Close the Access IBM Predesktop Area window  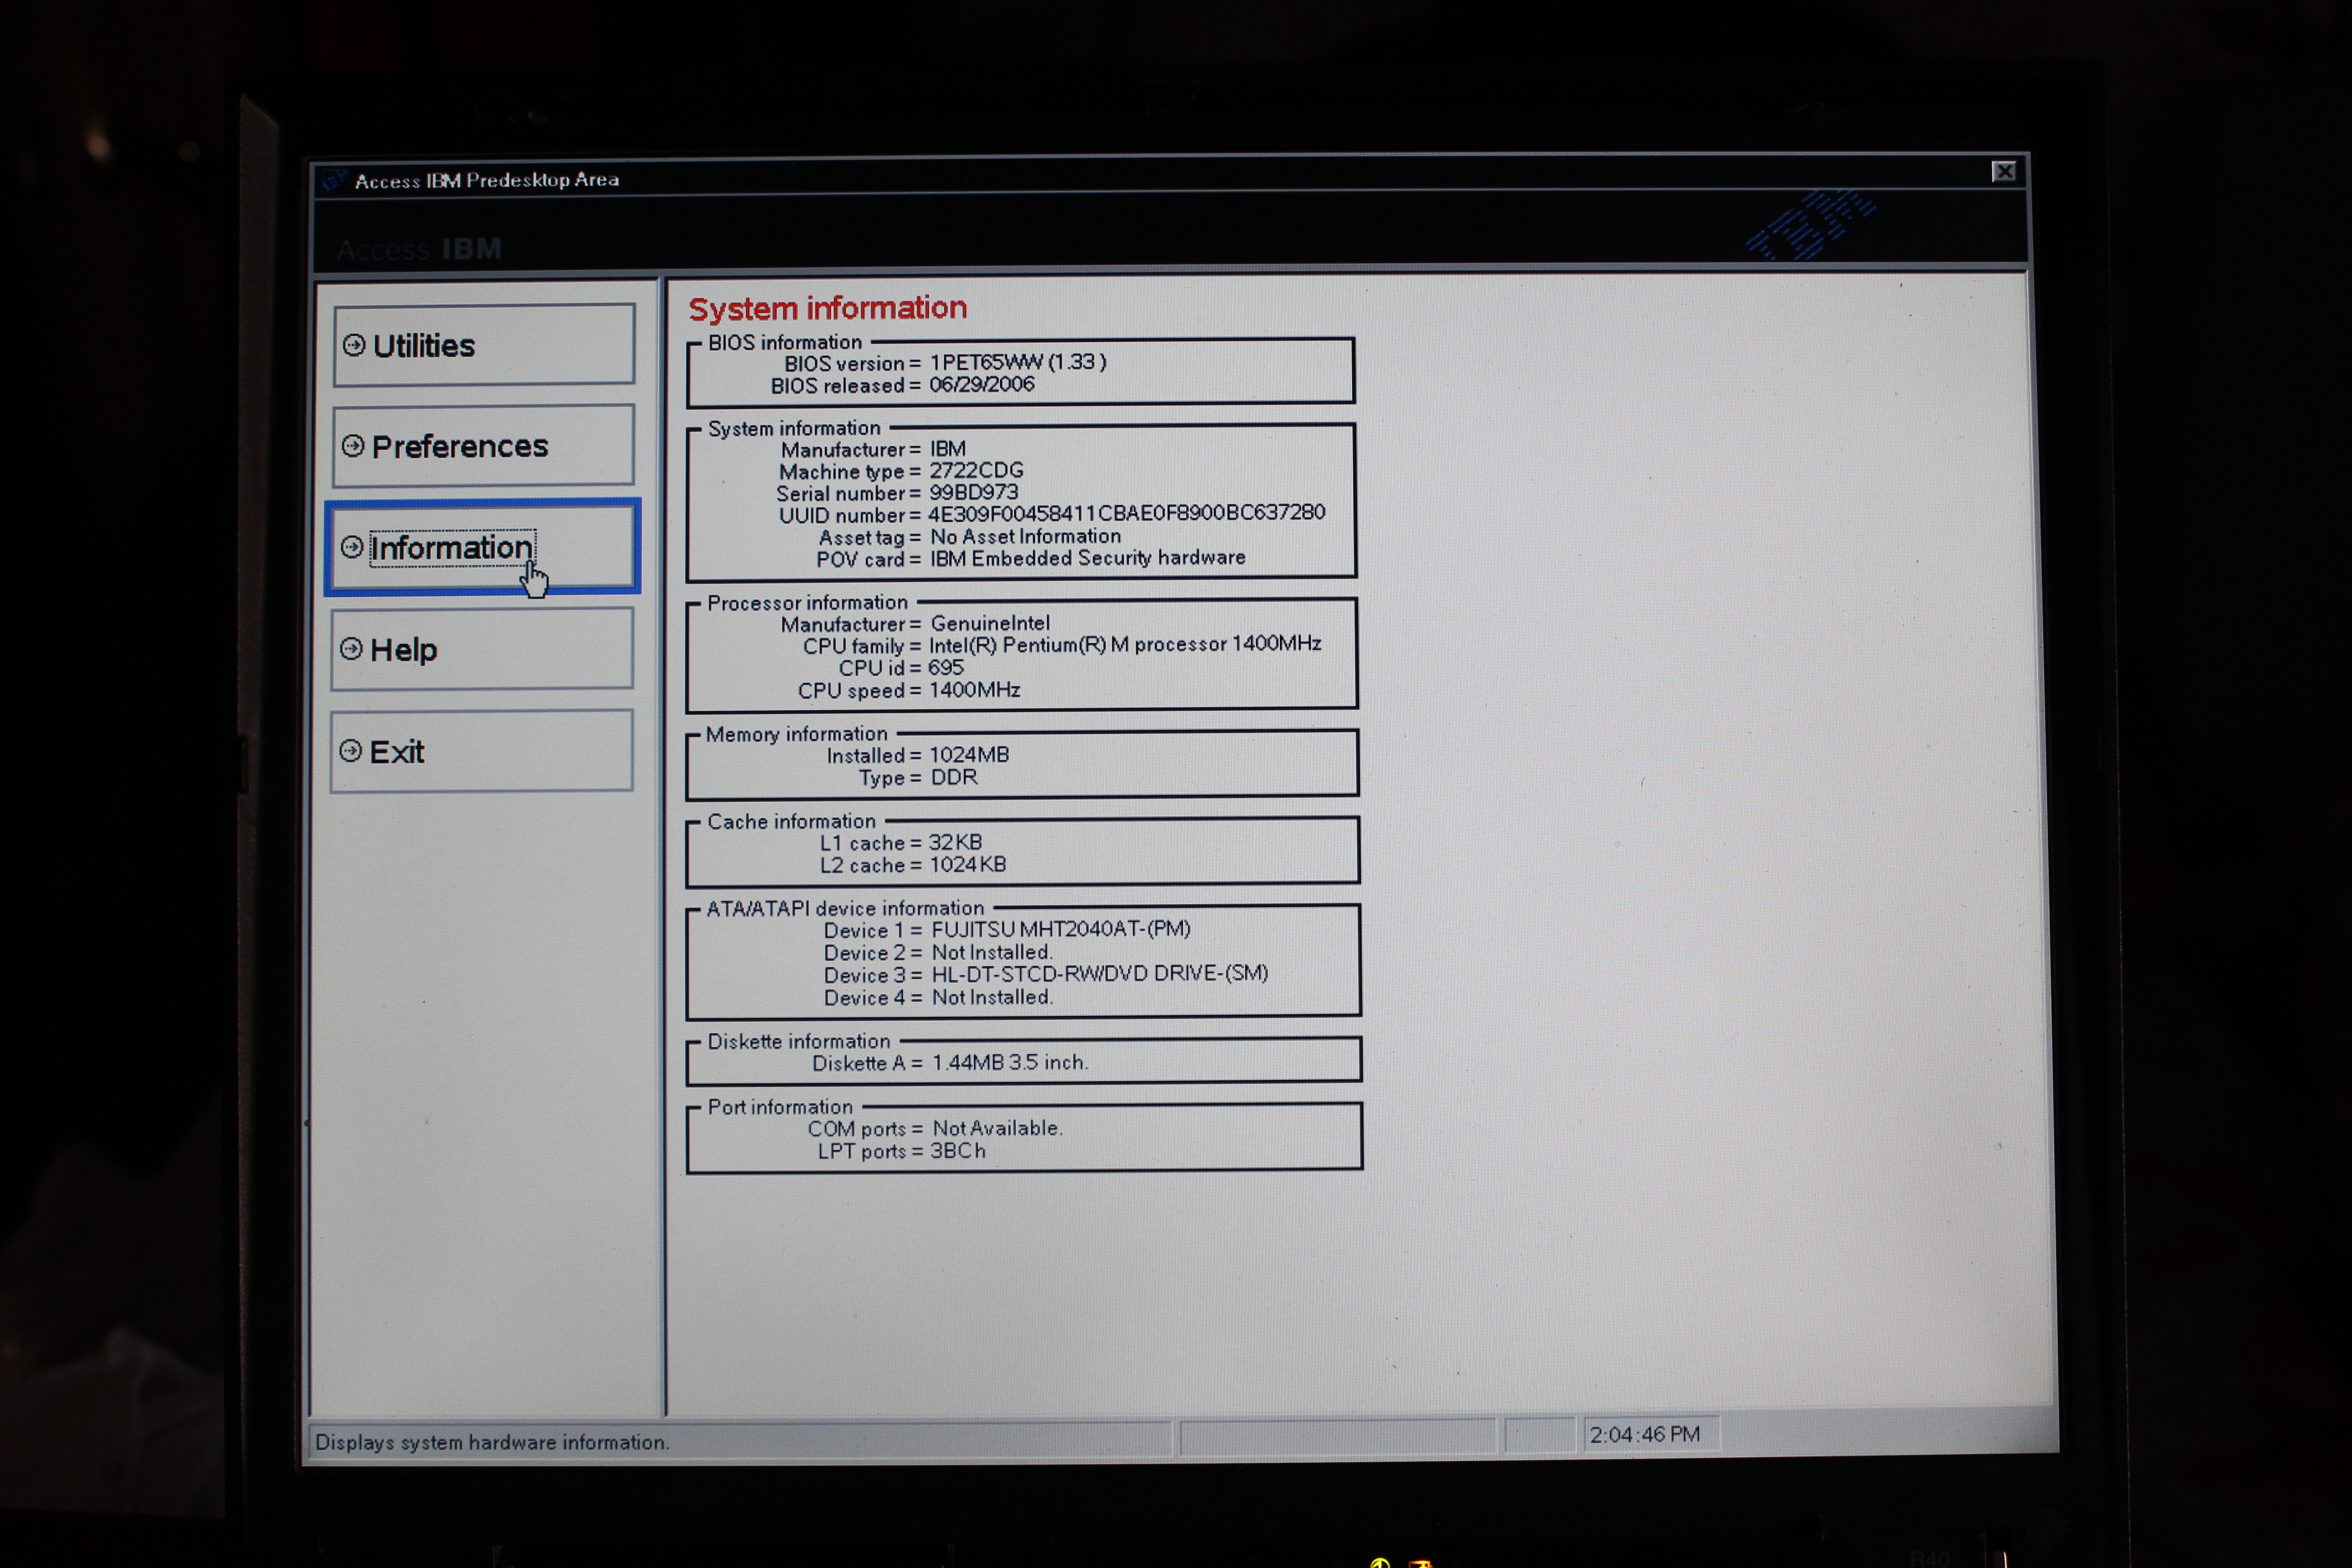coord(2003,172)
